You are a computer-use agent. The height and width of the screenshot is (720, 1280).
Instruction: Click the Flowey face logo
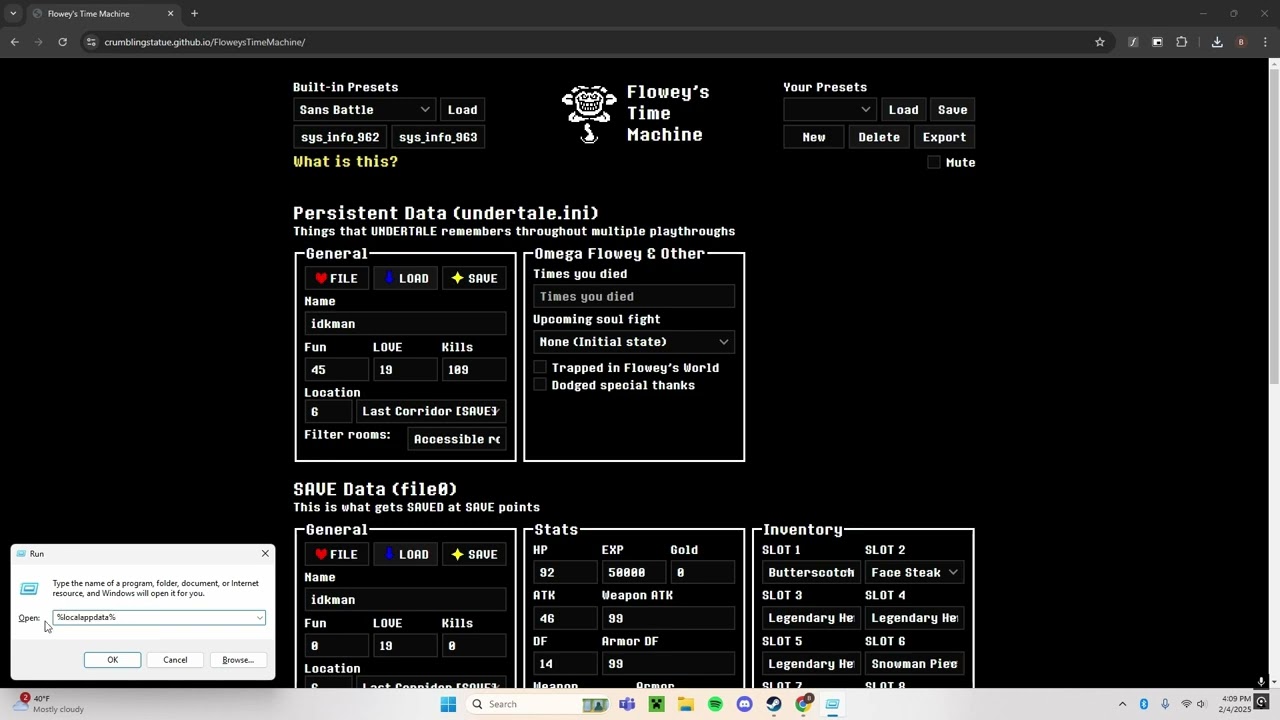click(590, 114)
